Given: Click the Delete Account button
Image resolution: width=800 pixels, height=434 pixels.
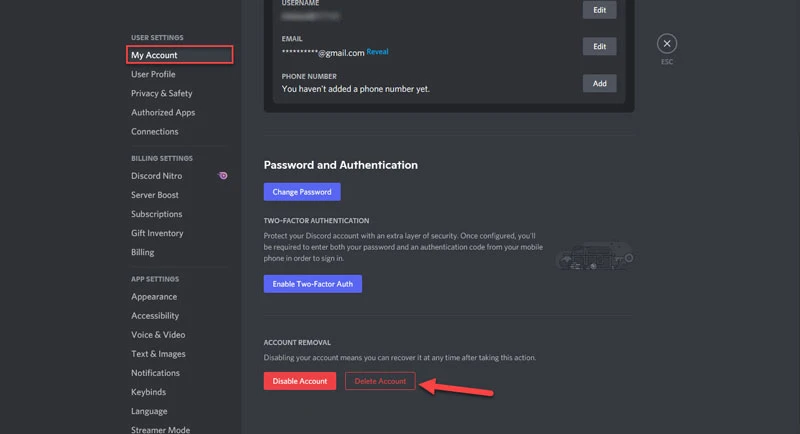Looking at the screenshot, I should (380, 381).
